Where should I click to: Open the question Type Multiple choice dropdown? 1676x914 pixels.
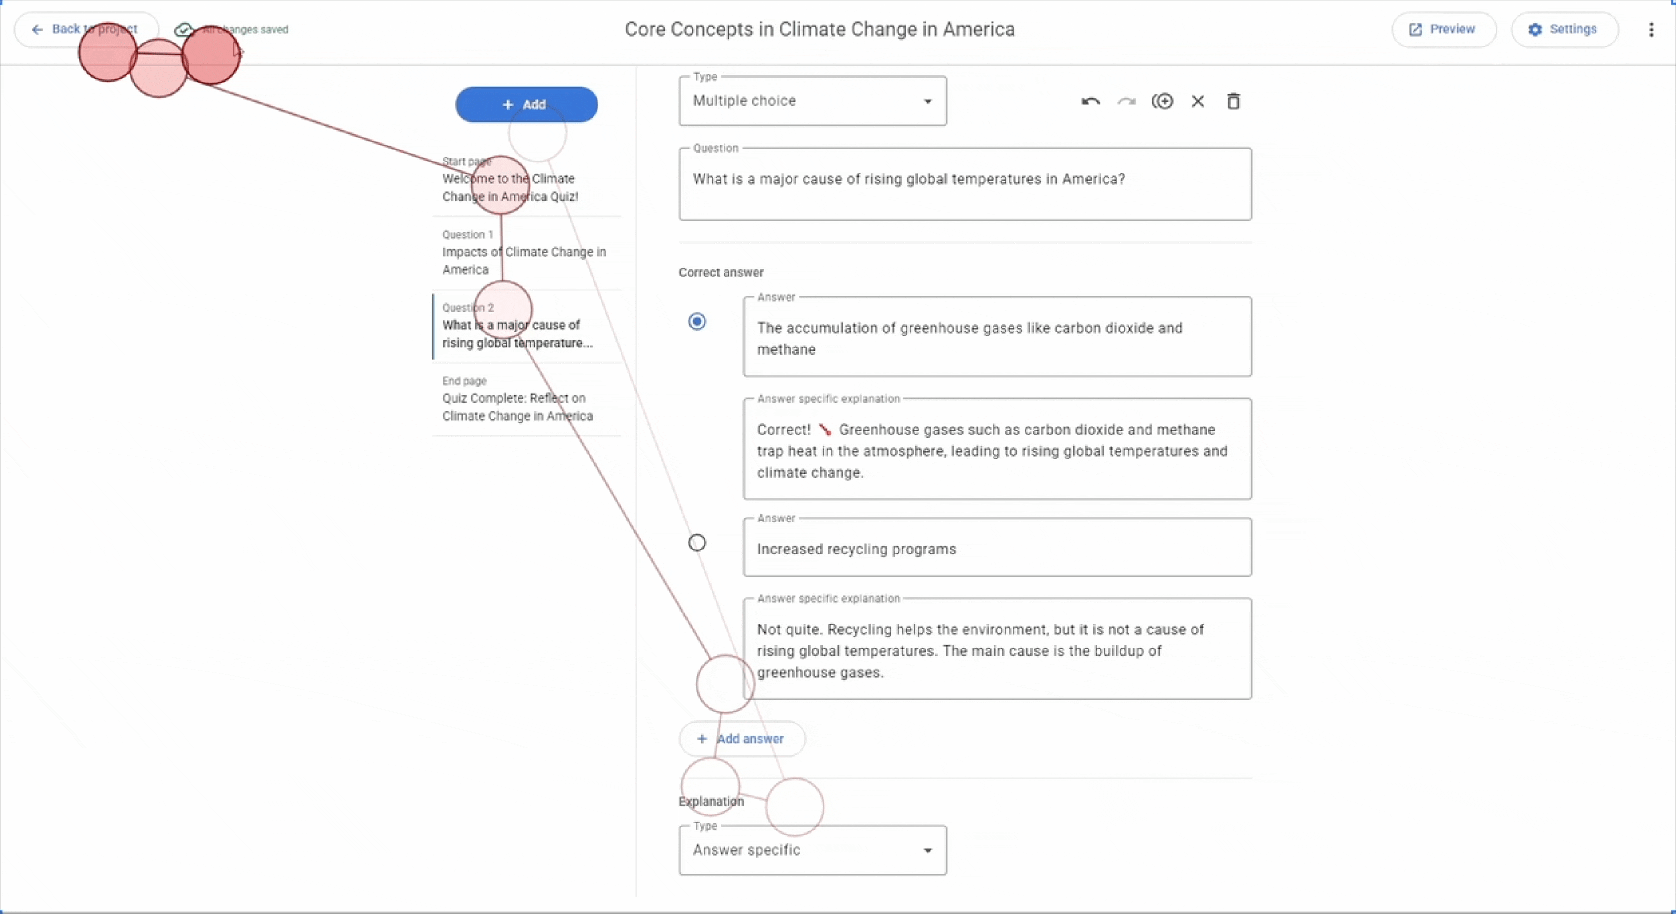[x=812, y=101]
